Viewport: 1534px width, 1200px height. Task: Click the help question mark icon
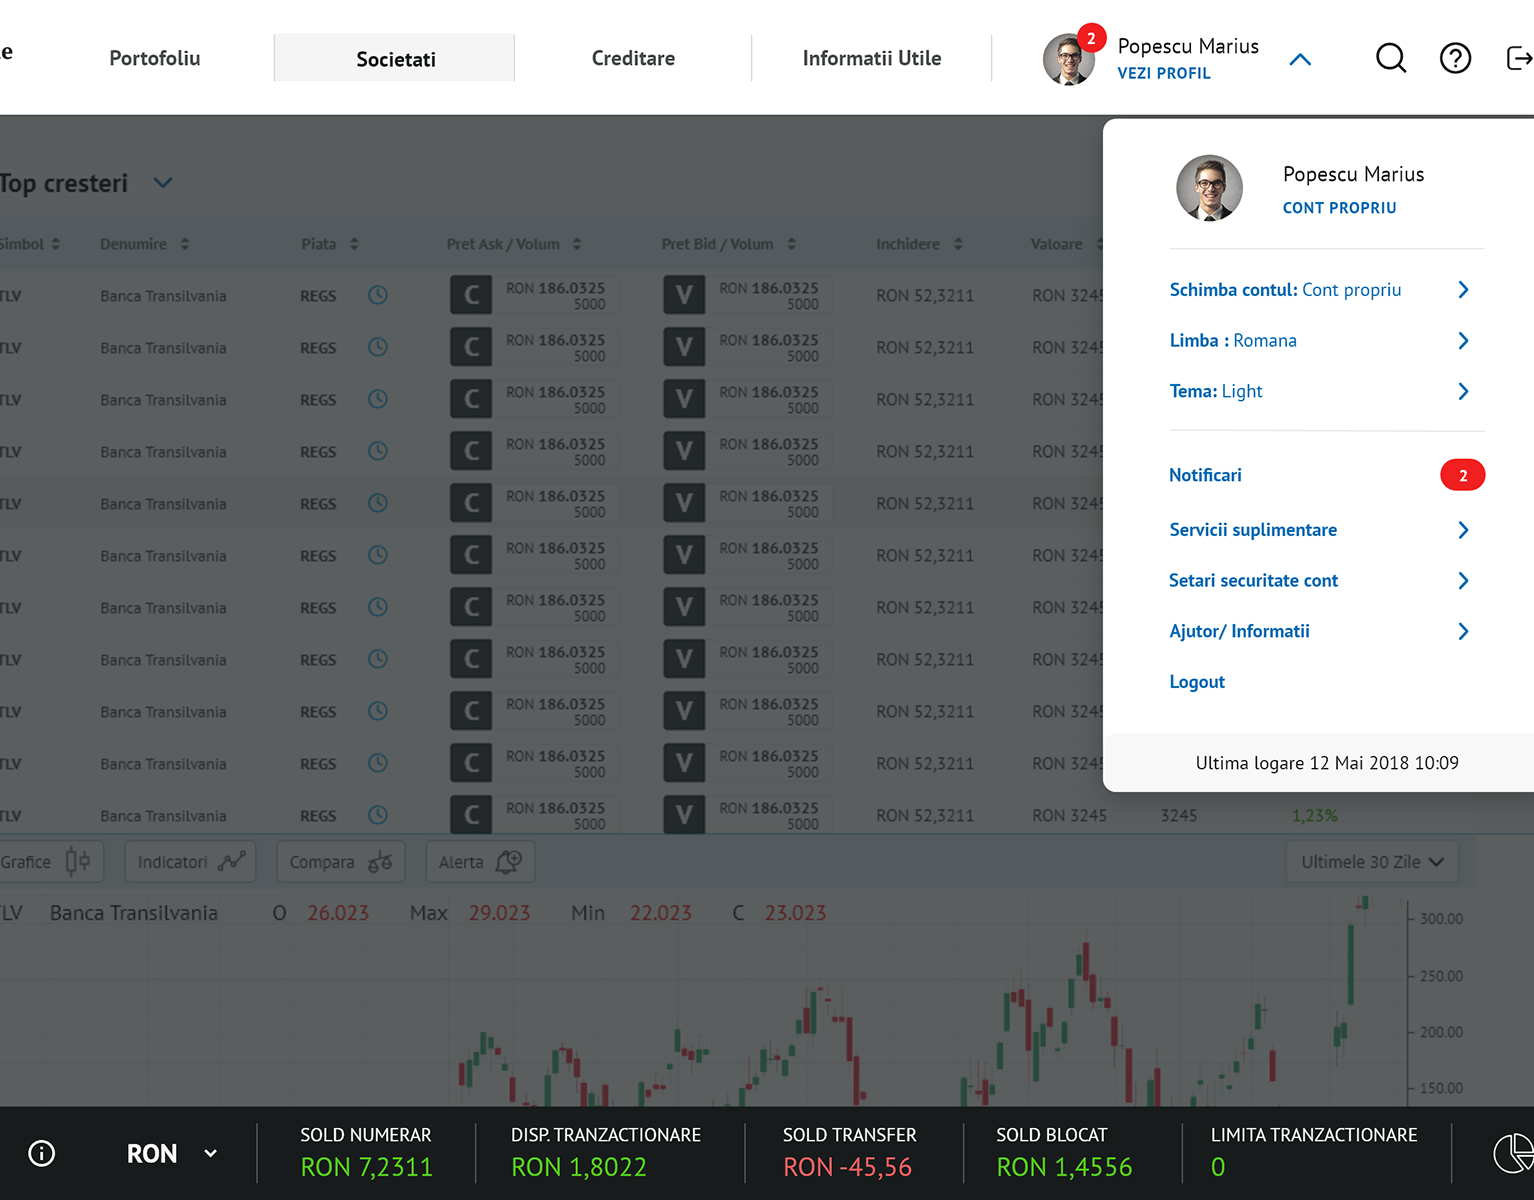[1455, 58]
